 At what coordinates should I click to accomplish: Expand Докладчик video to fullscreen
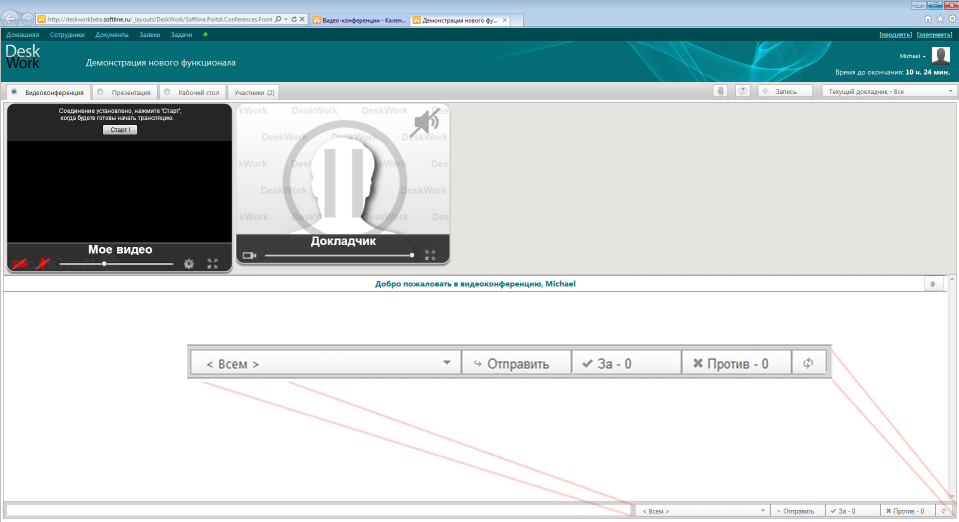(430, 255)
